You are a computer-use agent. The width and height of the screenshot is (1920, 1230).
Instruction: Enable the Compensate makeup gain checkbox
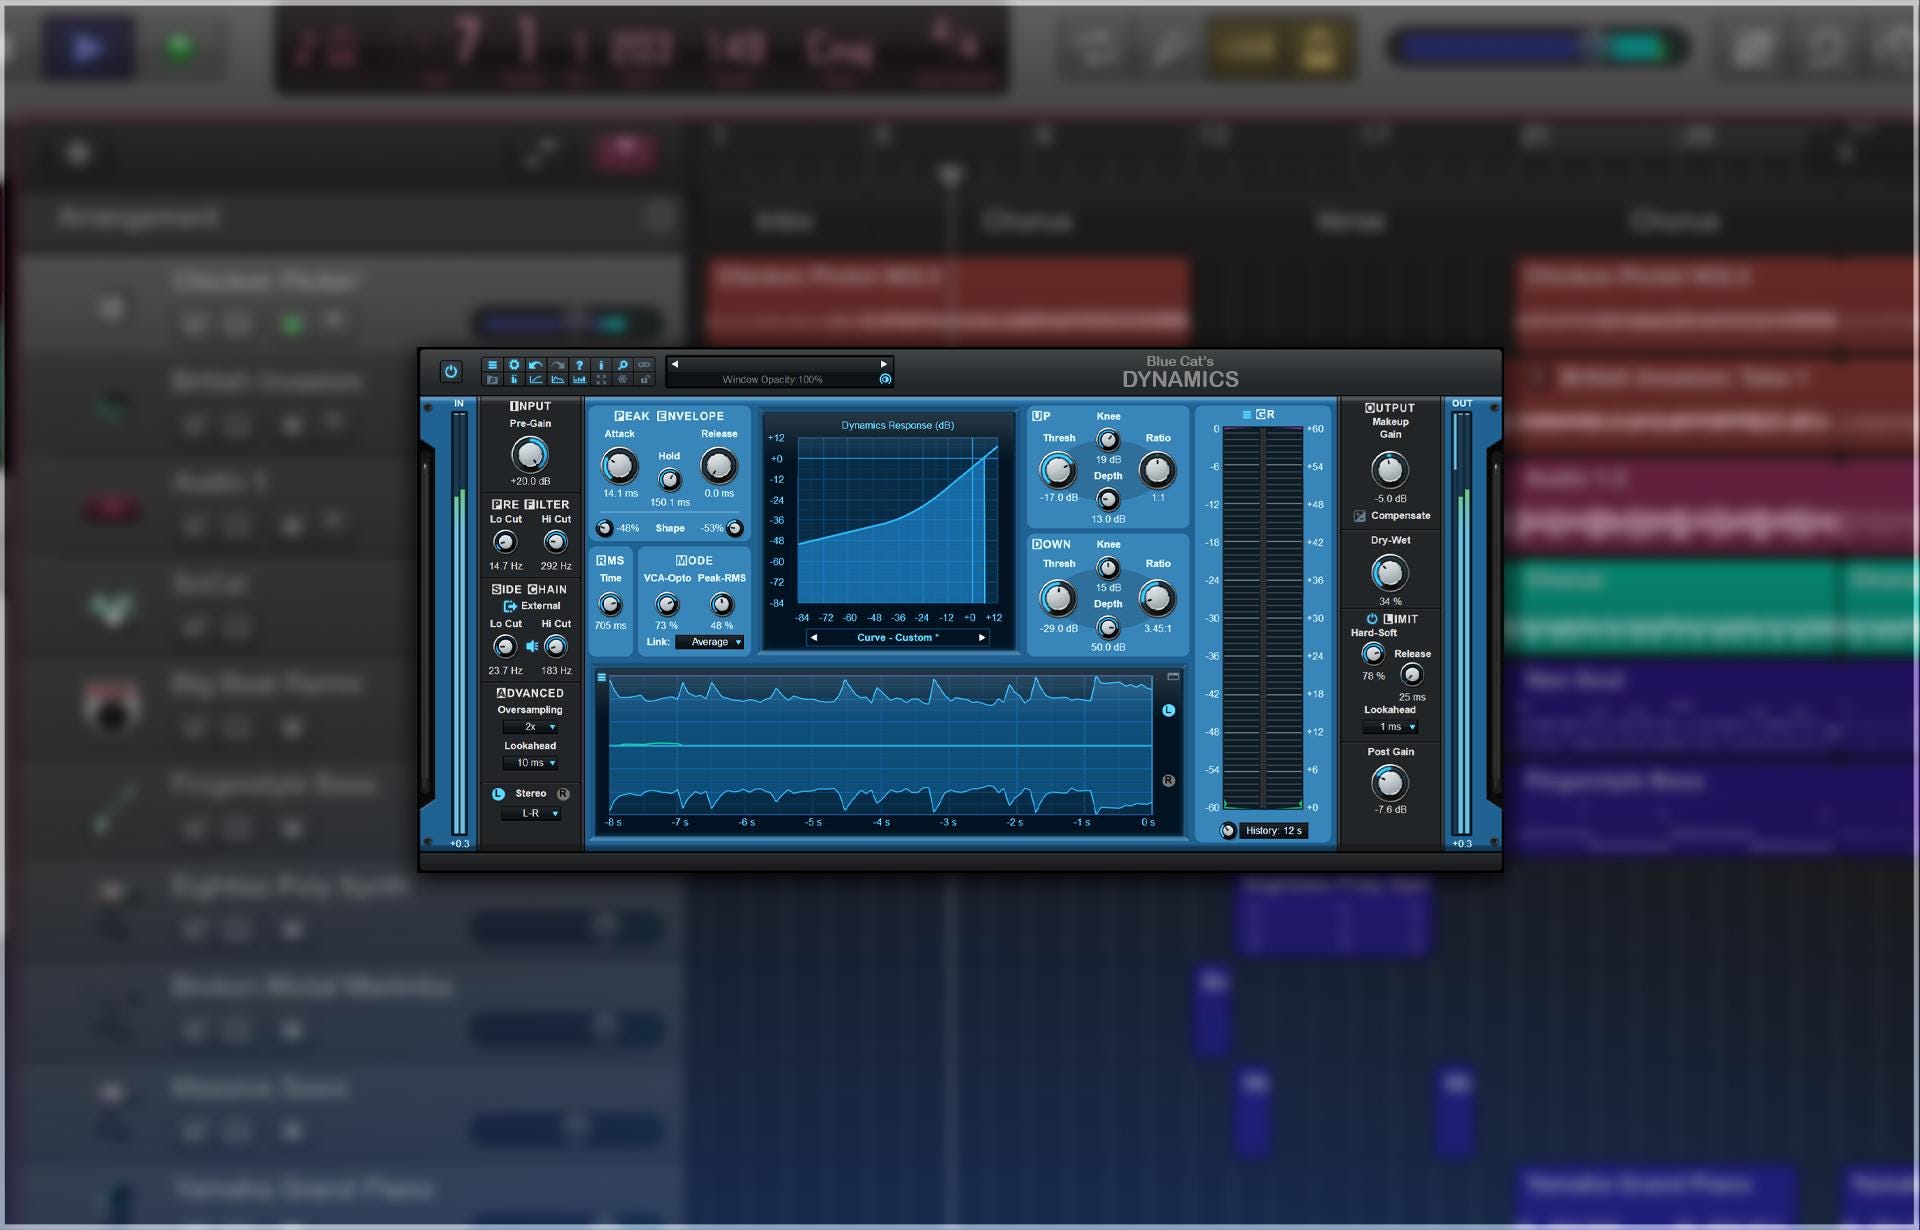(x=1359, y=516)
